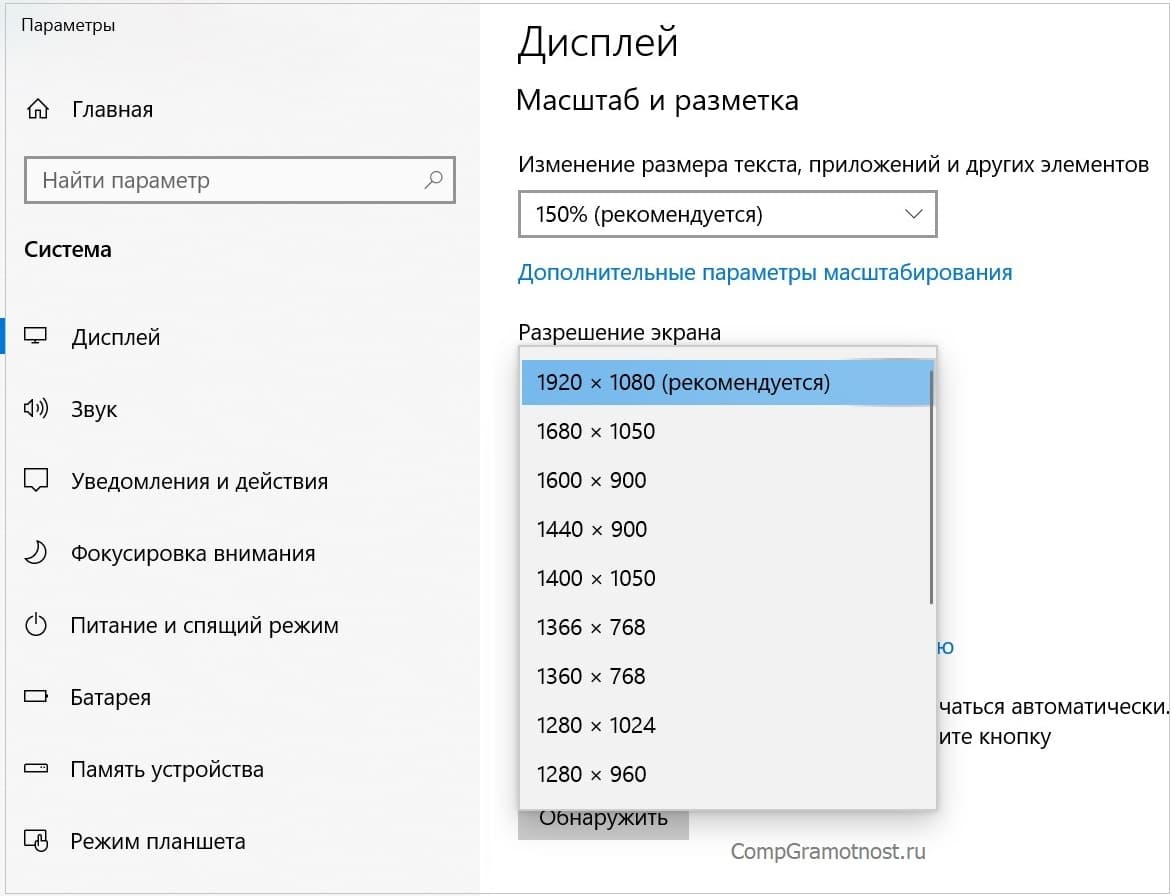Open Battery settings icon
This screenshot has height=896, width=1172.
36,698
